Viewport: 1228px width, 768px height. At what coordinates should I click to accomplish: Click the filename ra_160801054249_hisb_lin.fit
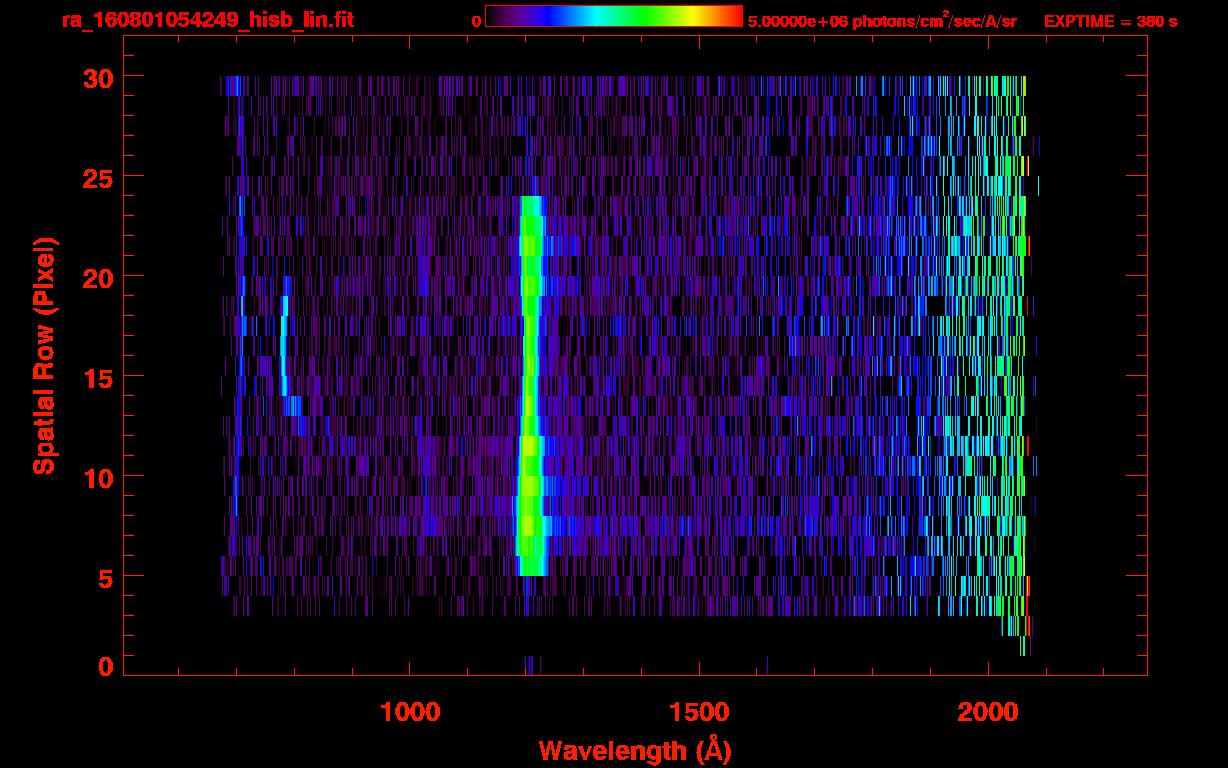click(207, 20)
